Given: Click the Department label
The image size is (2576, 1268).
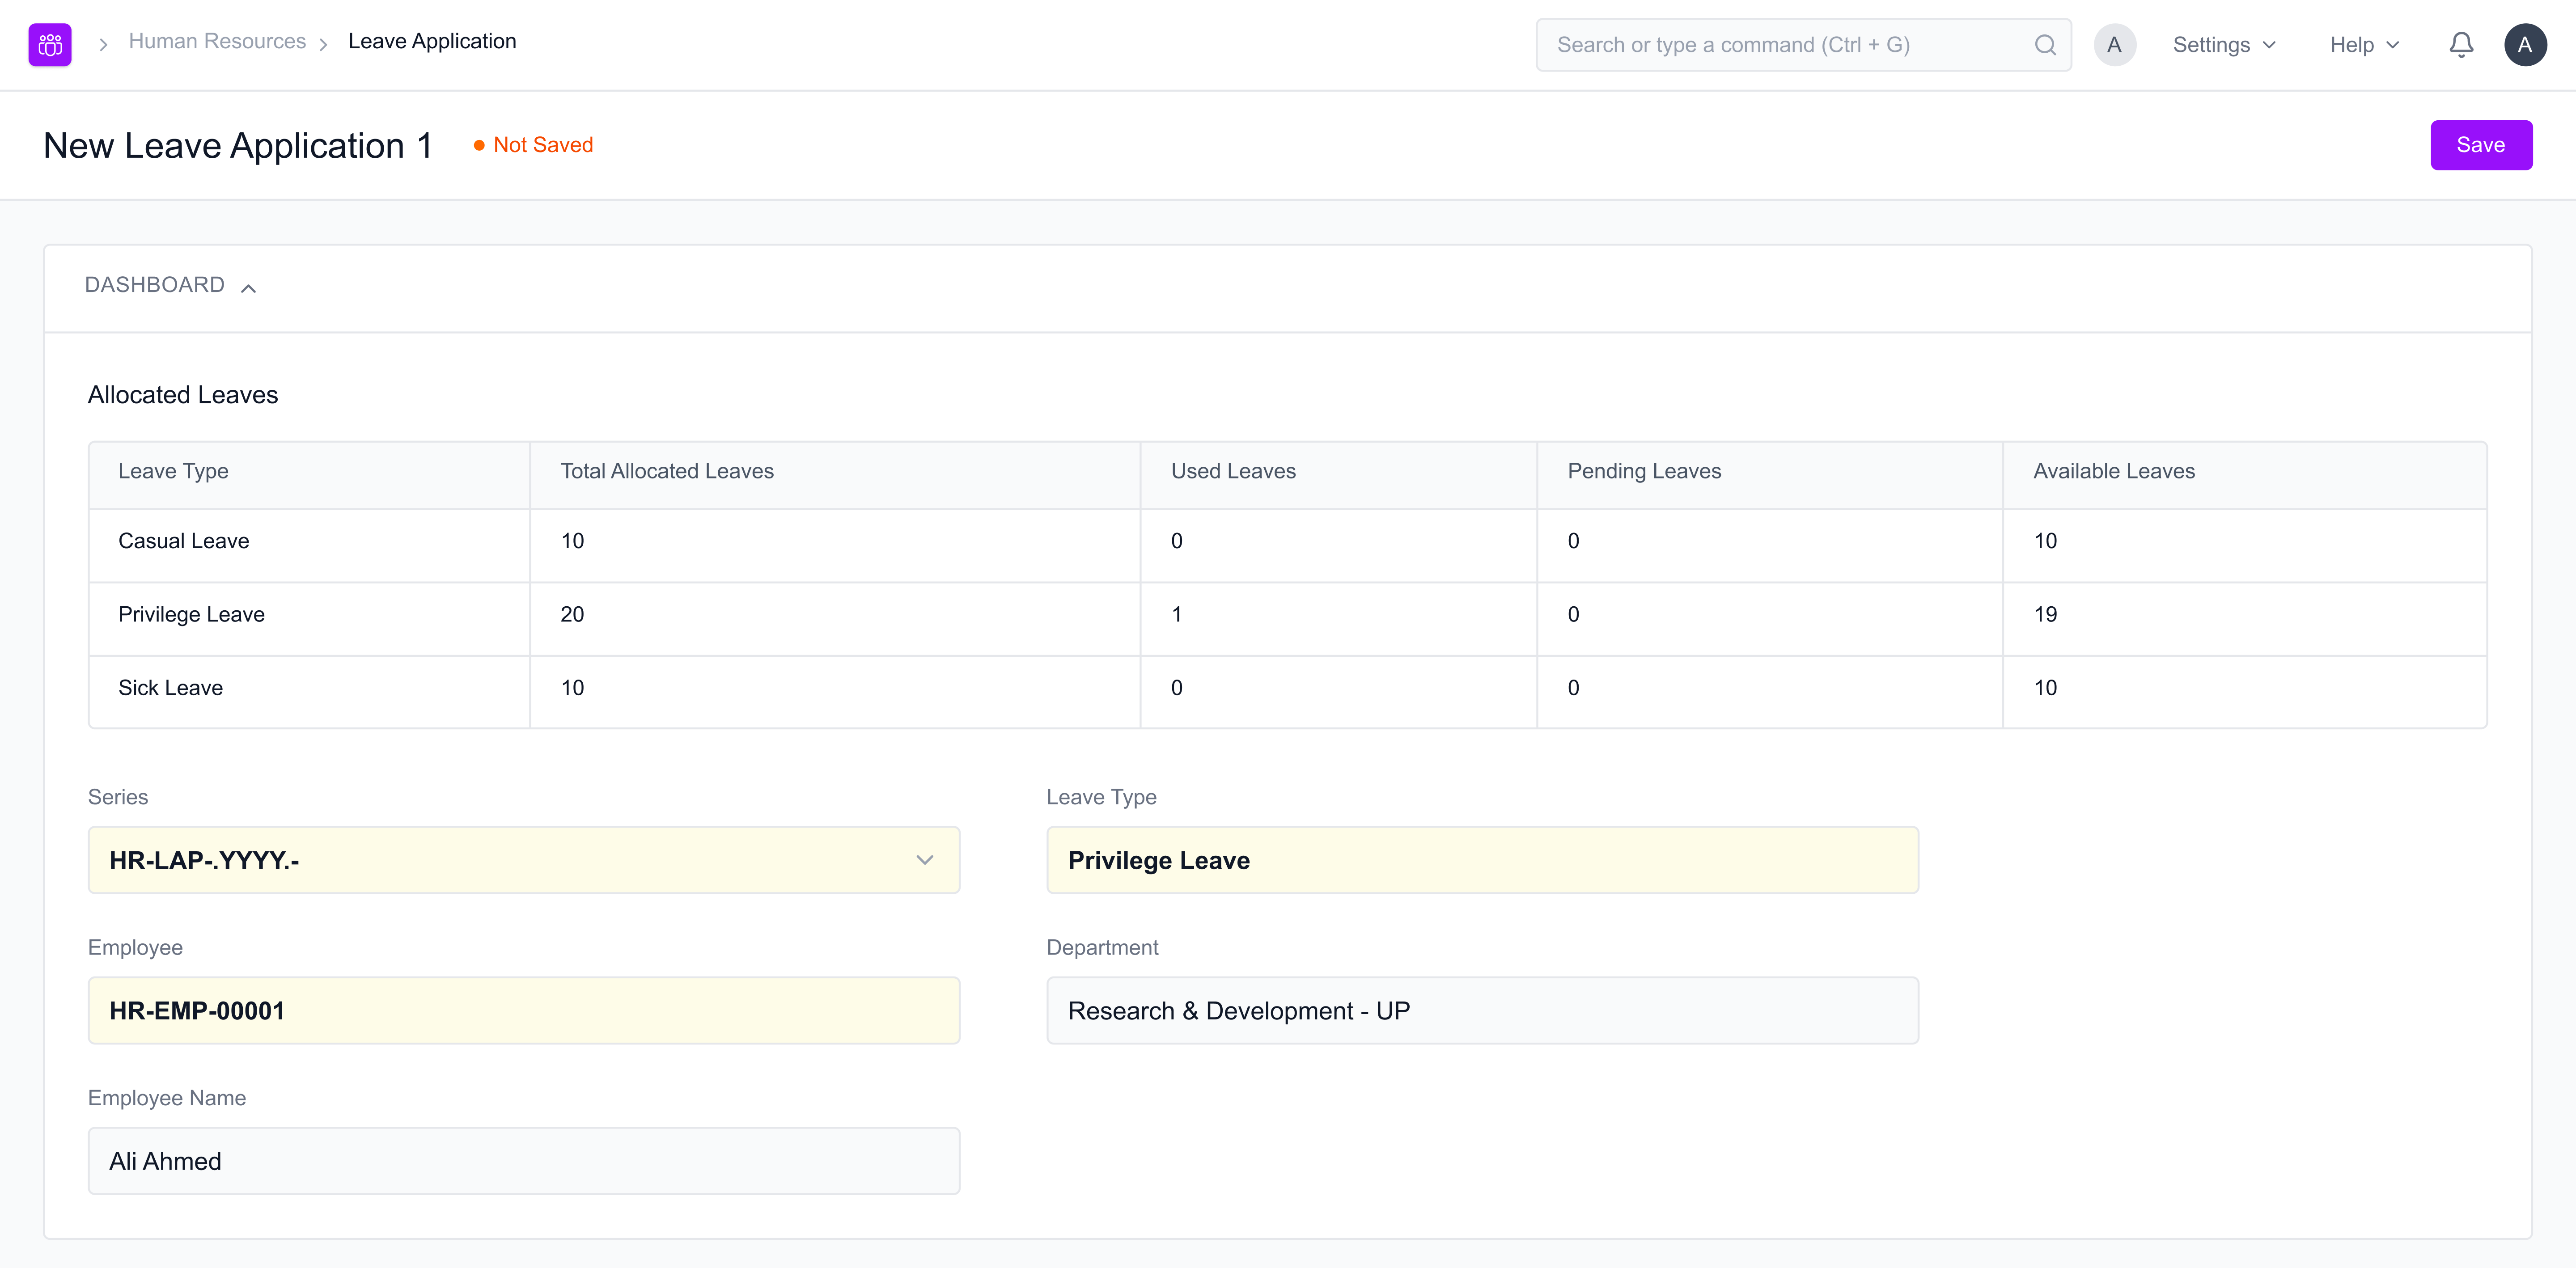Looking at the screenshot, I should tap(1102, 948).
